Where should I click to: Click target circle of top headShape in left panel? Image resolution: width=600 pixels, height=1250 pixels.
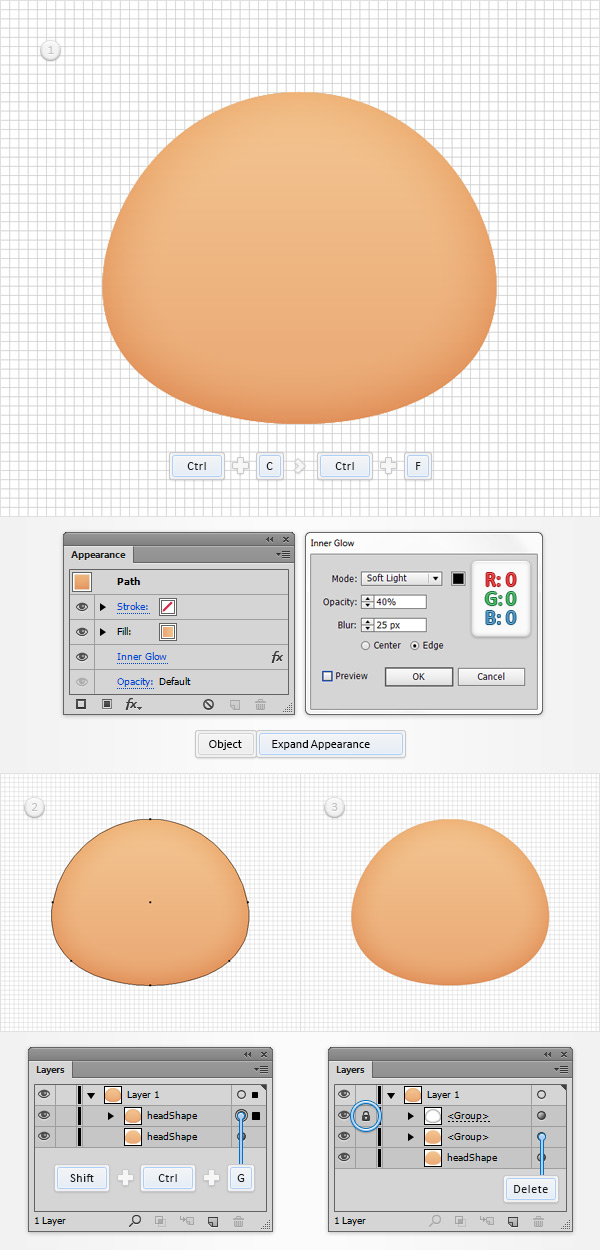coord(241,1115)
